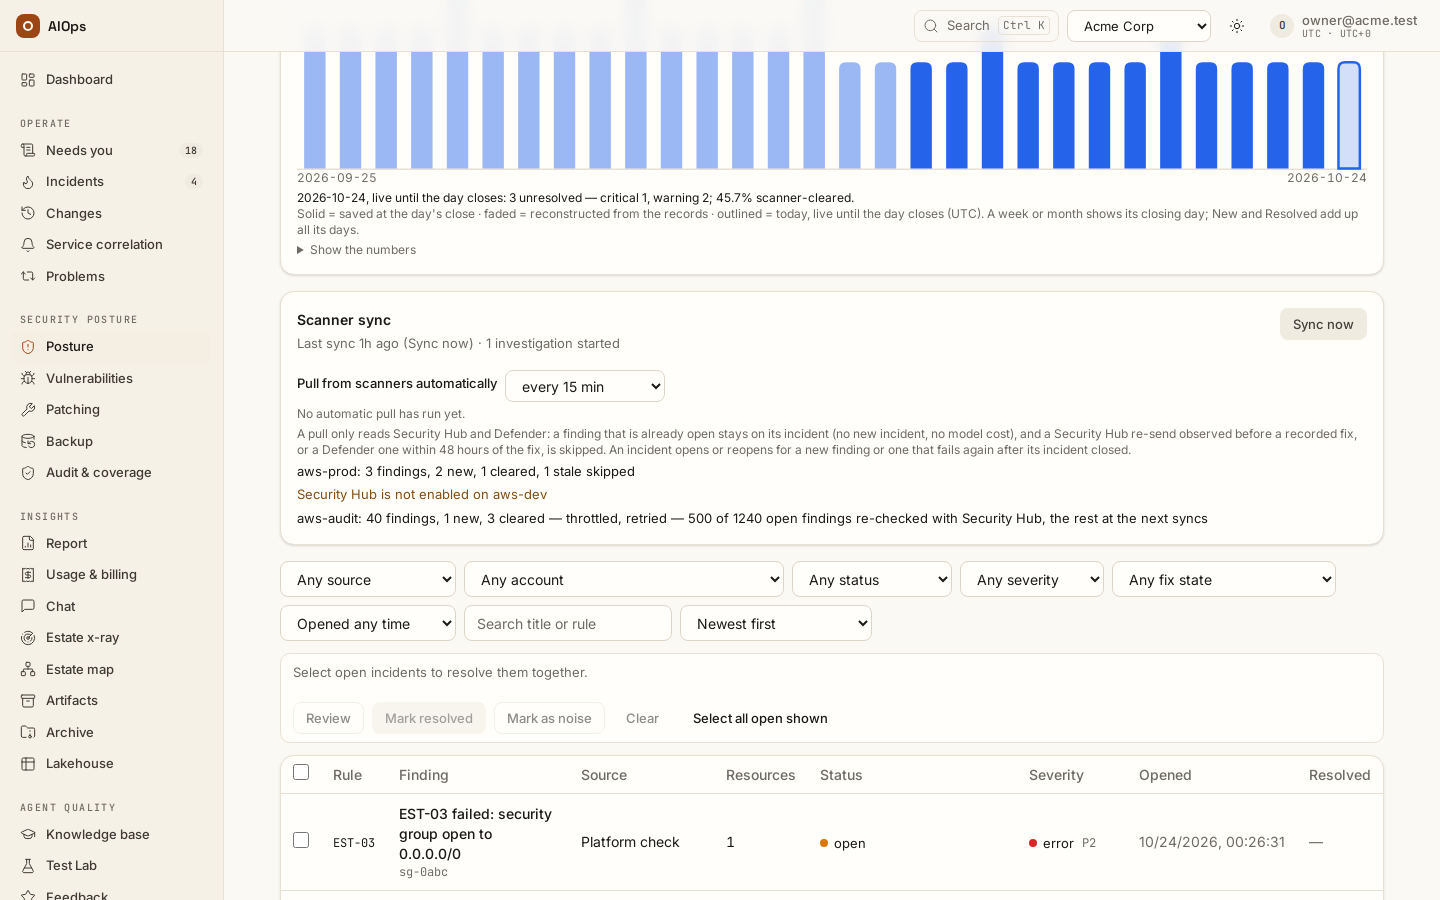
Task: Click the 'Security Hub is not enabled on aws-dev' warning
Action: click(422, 494)
